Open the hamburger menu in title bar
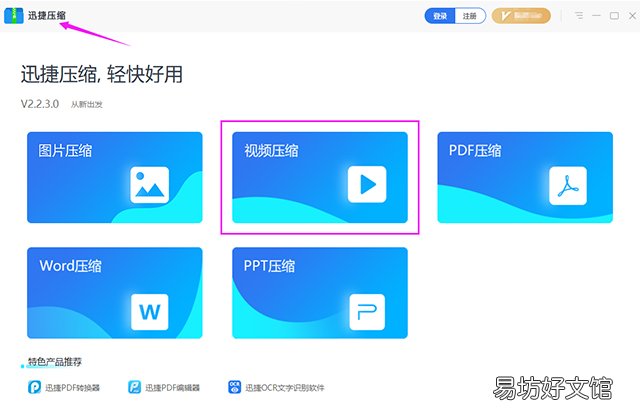Image resolution: width=640 pixels, height=420 pixels. 579,16
